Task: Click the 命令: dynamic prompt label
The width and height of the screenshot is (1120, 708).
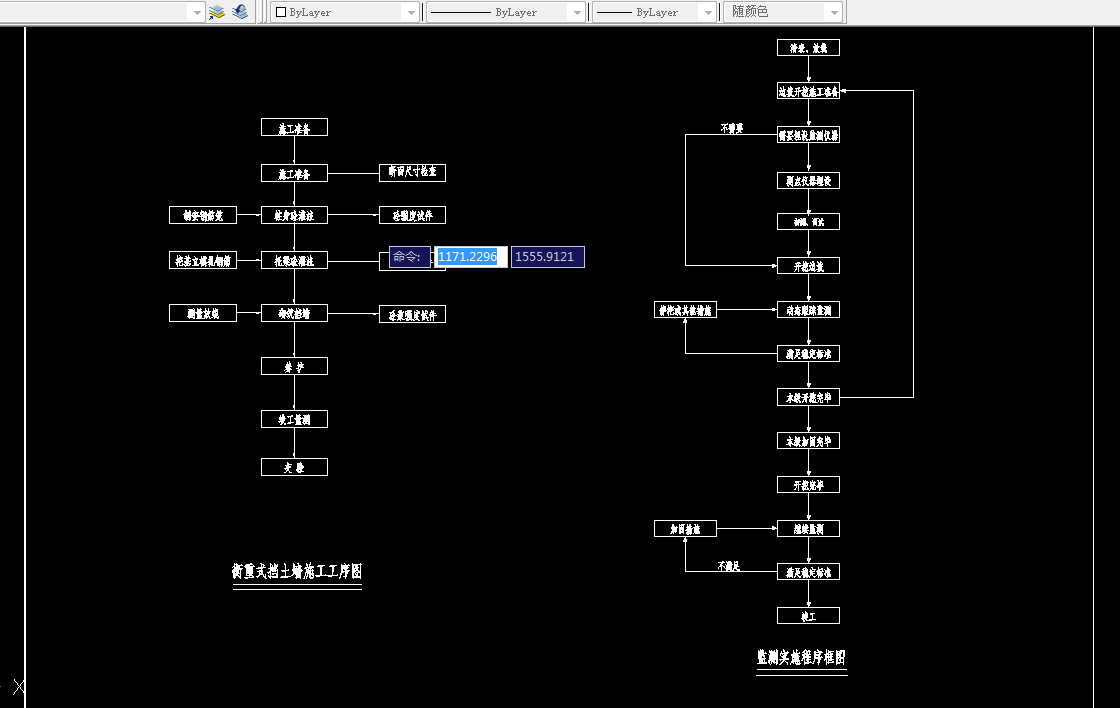Action: tap(409, 257)
